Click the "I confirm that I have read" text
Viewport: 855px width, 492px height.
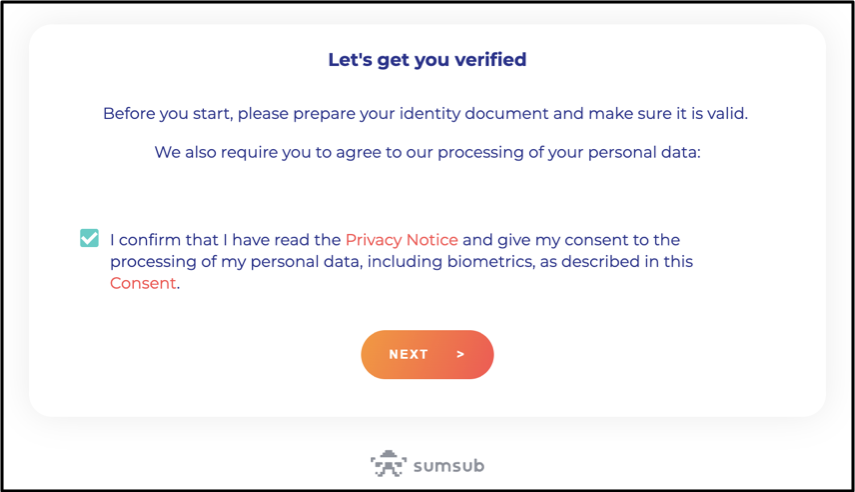[x=225, y=240]
